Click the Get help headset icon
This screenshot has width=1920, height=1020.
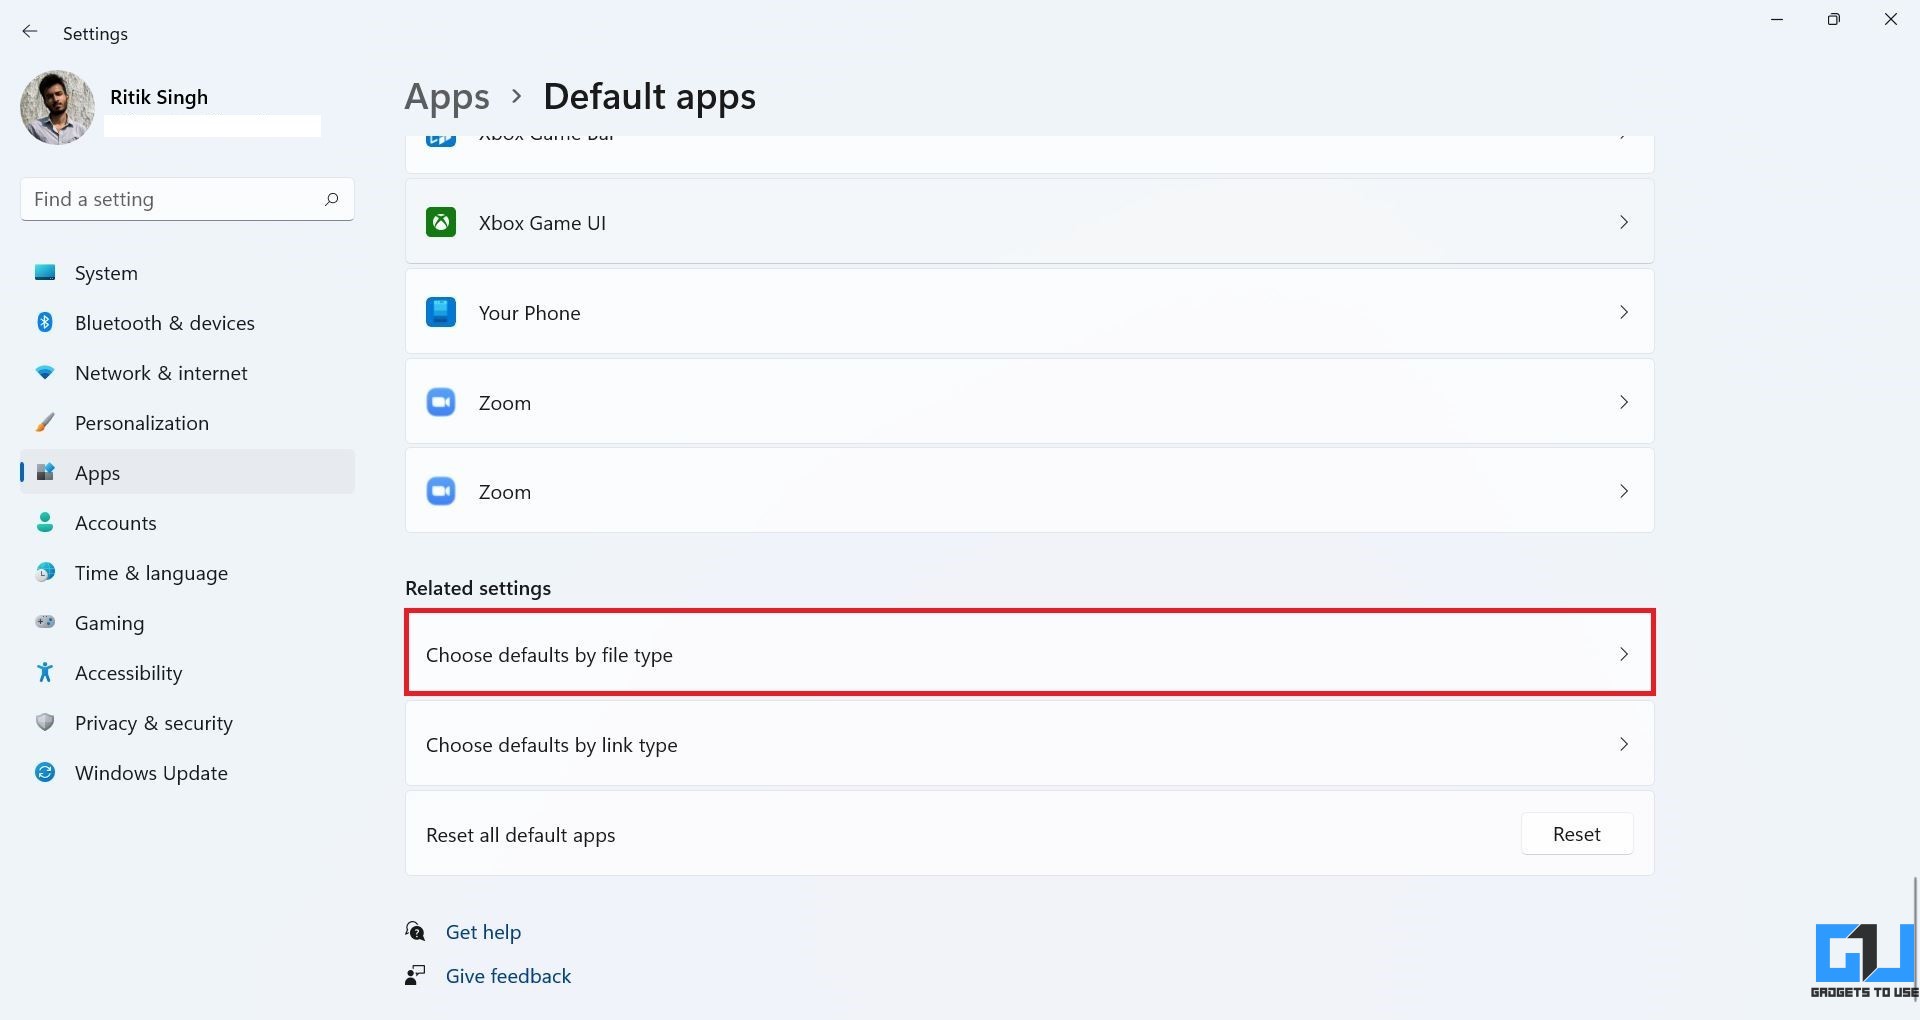pos(416,932)
